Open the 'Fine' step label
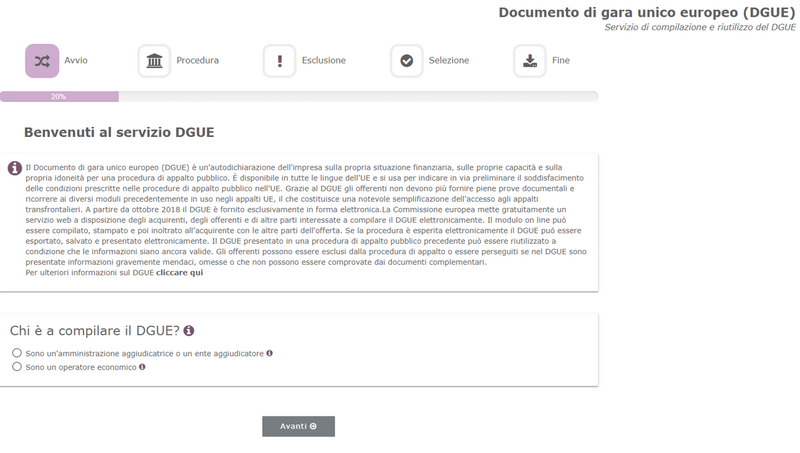Viewport: 800px width, 453px height. click(x=561, y=61)
